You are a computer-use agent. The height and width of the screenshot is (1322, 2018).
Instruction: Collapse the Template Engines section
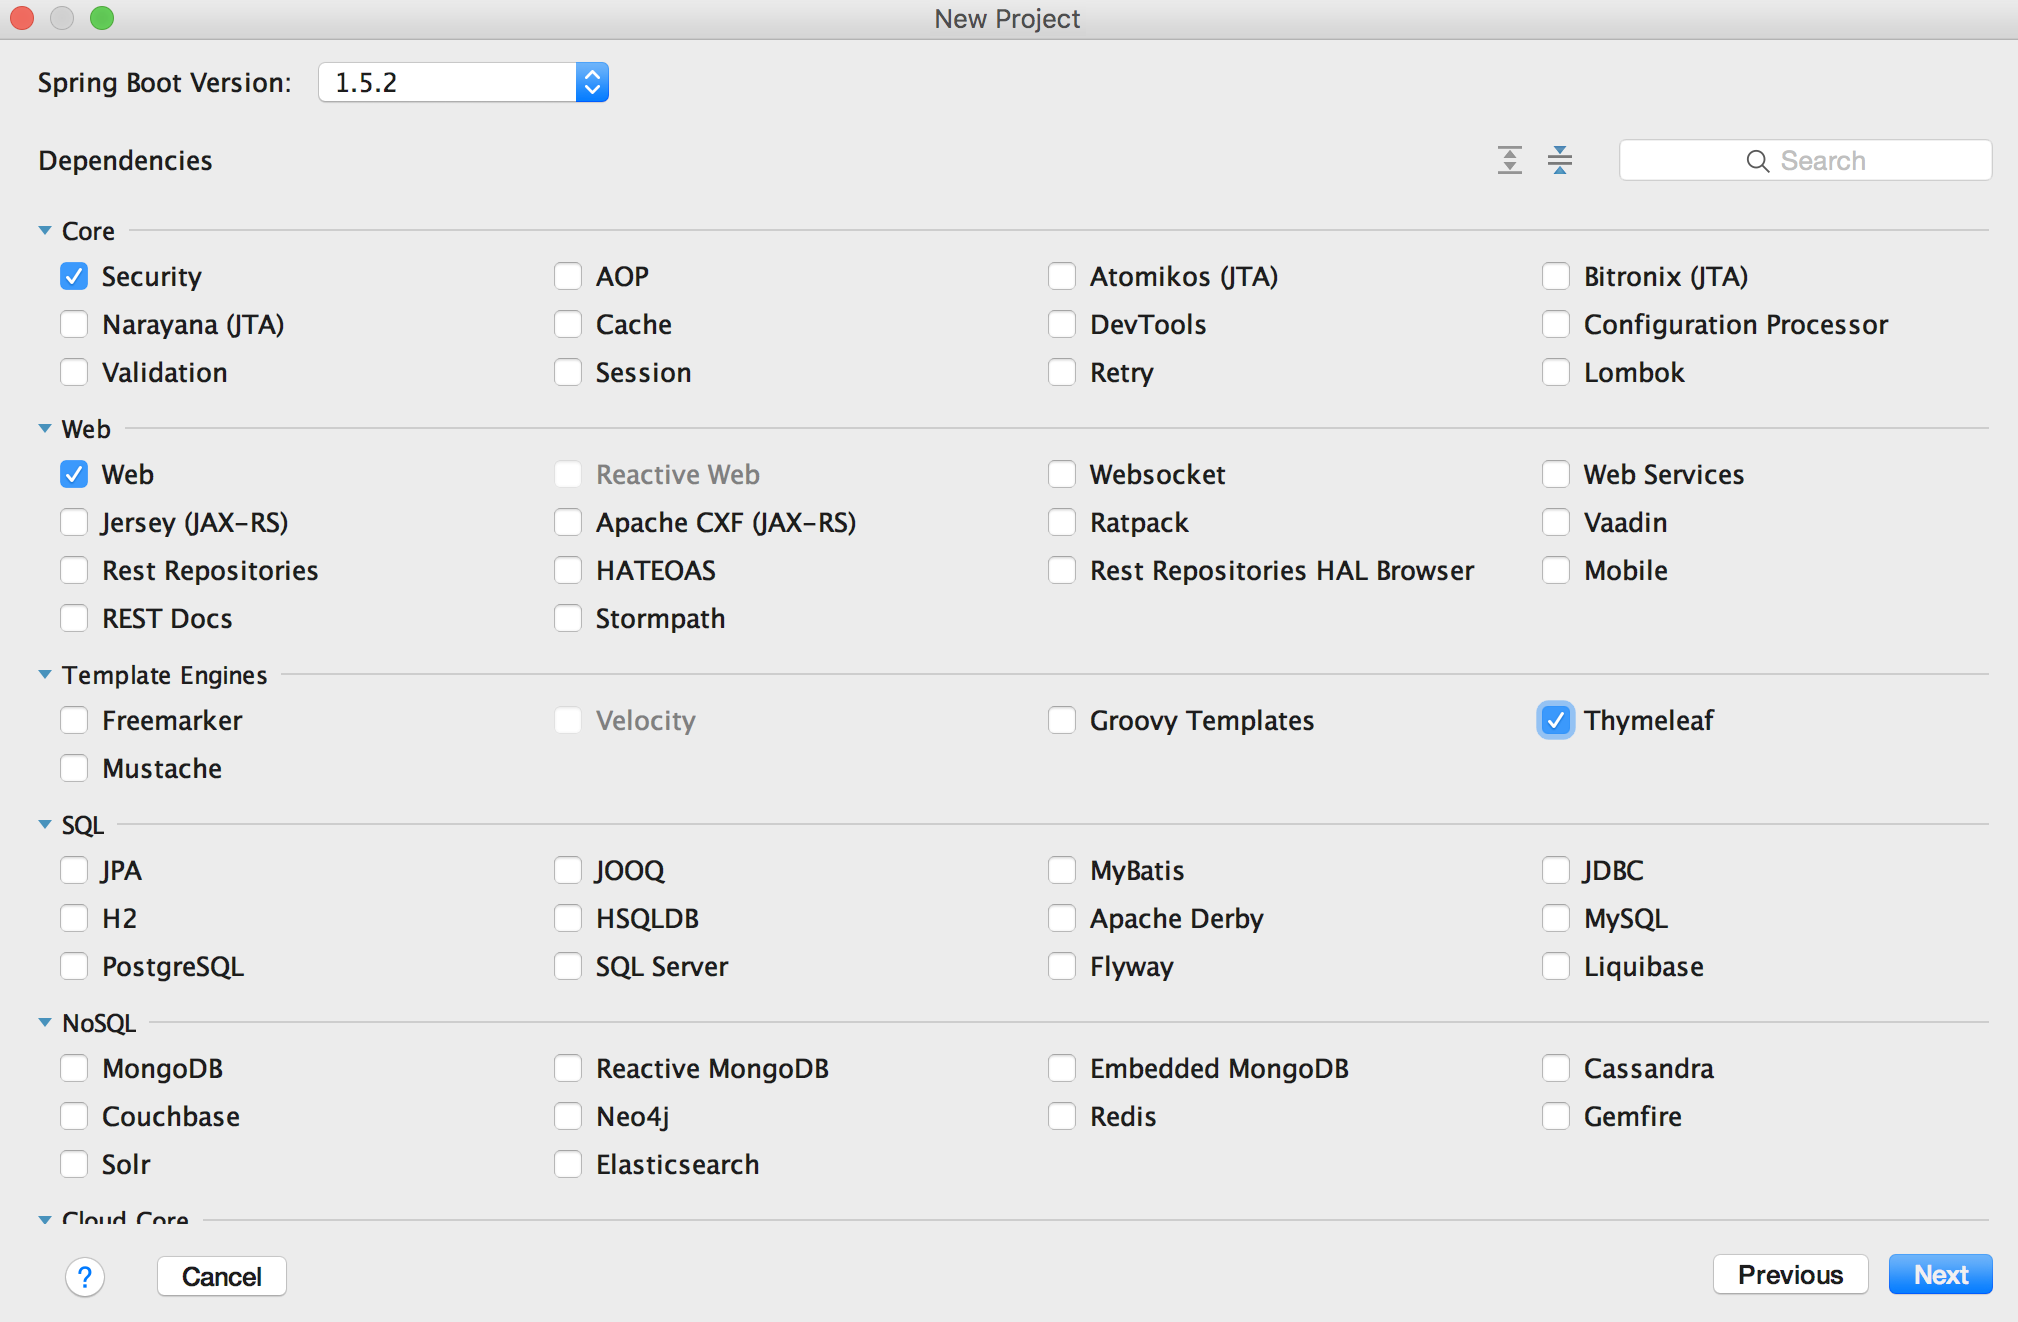(45, 675)
